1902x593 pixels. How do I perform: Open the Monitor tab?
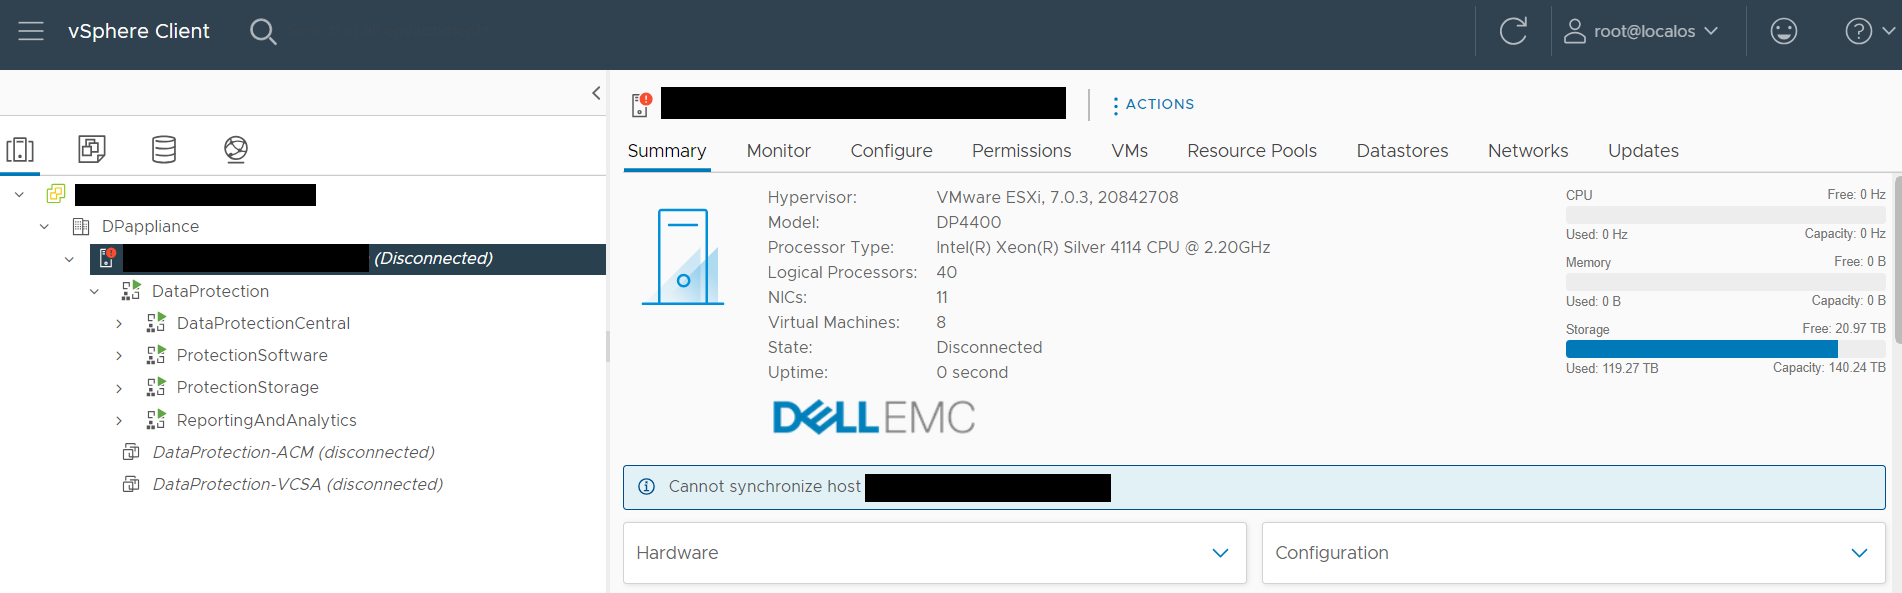(778, 151)
